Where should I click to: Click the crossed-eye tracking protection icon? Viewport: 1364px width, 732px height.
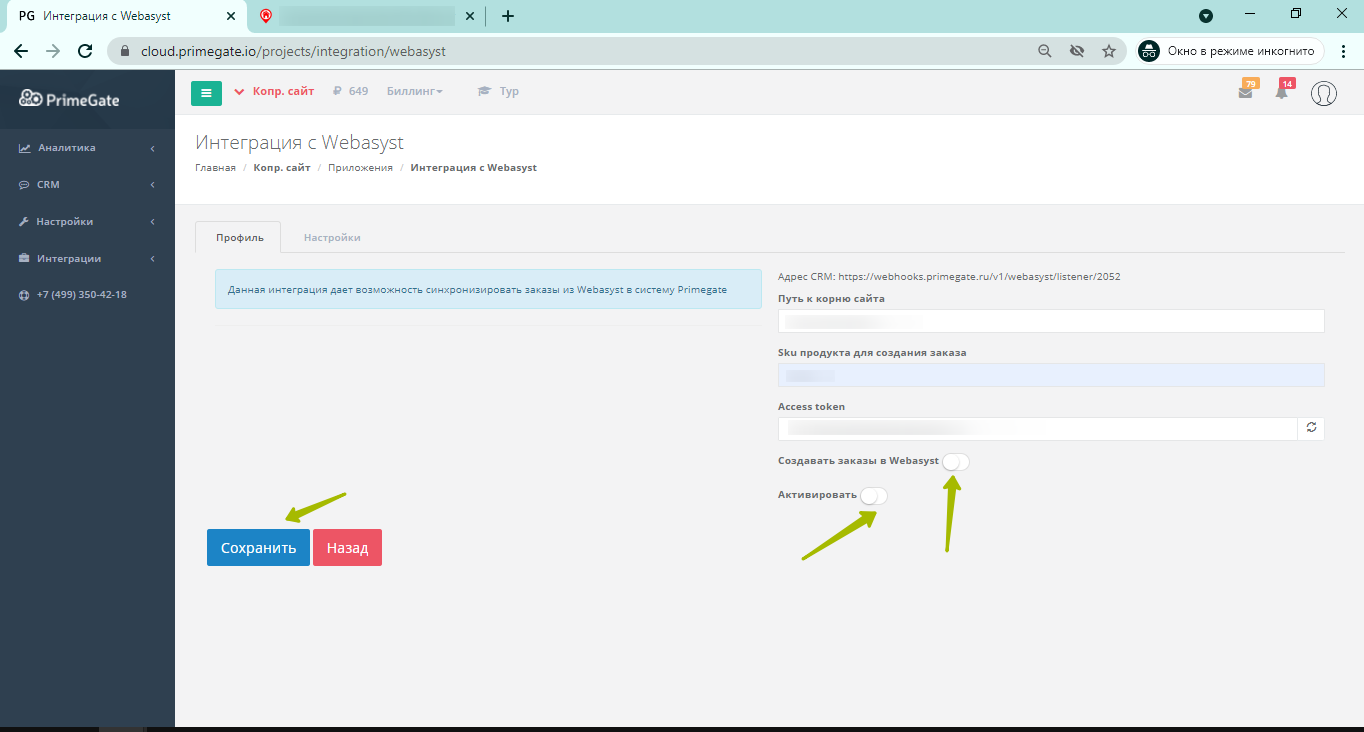point(1077,51)
